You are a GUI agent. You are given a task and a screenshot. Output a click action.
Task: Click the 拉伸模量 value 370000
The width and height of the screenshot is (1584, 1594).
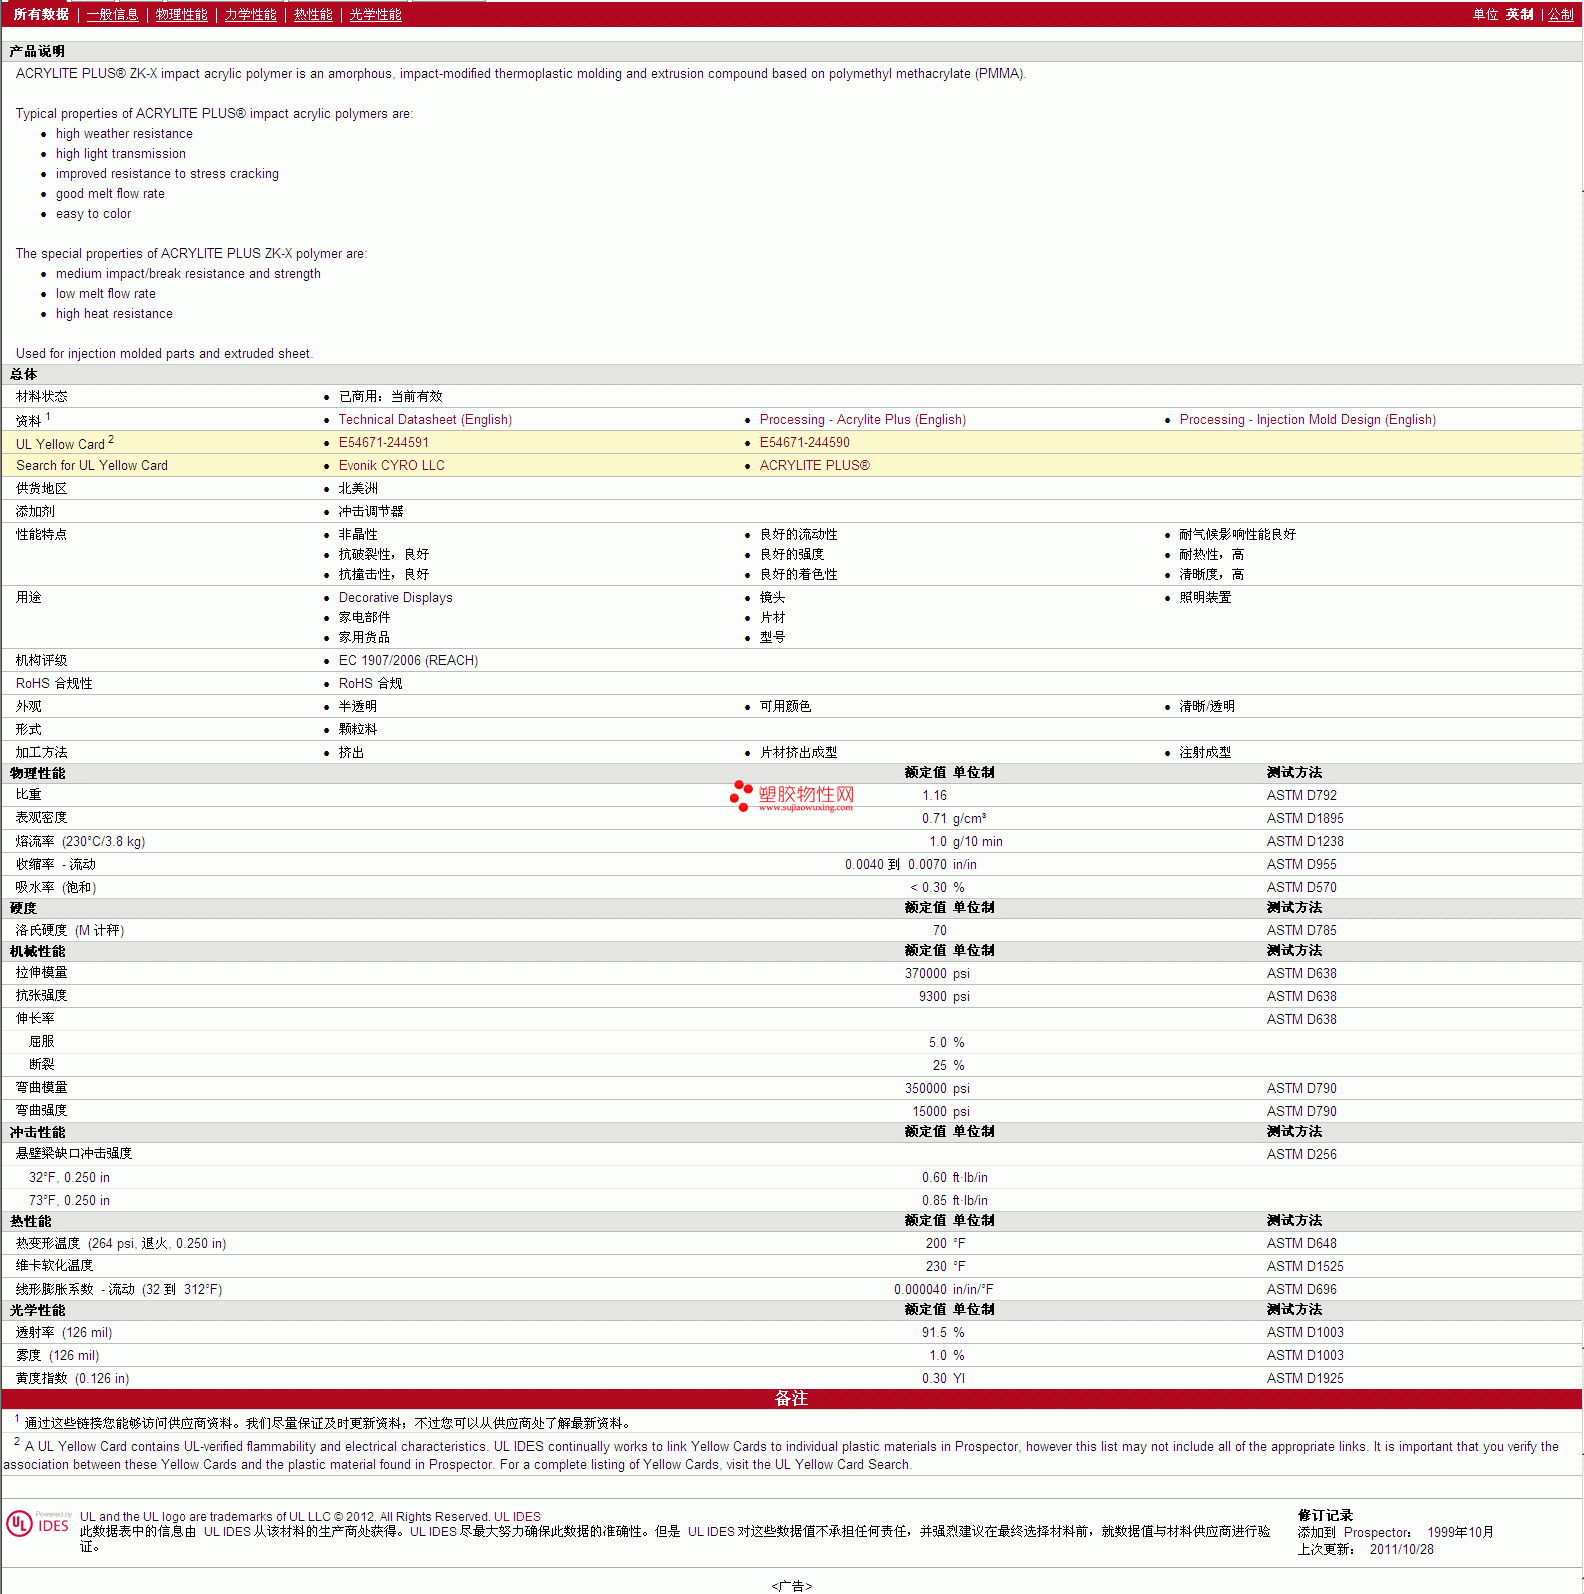click(x=926, y=973)
